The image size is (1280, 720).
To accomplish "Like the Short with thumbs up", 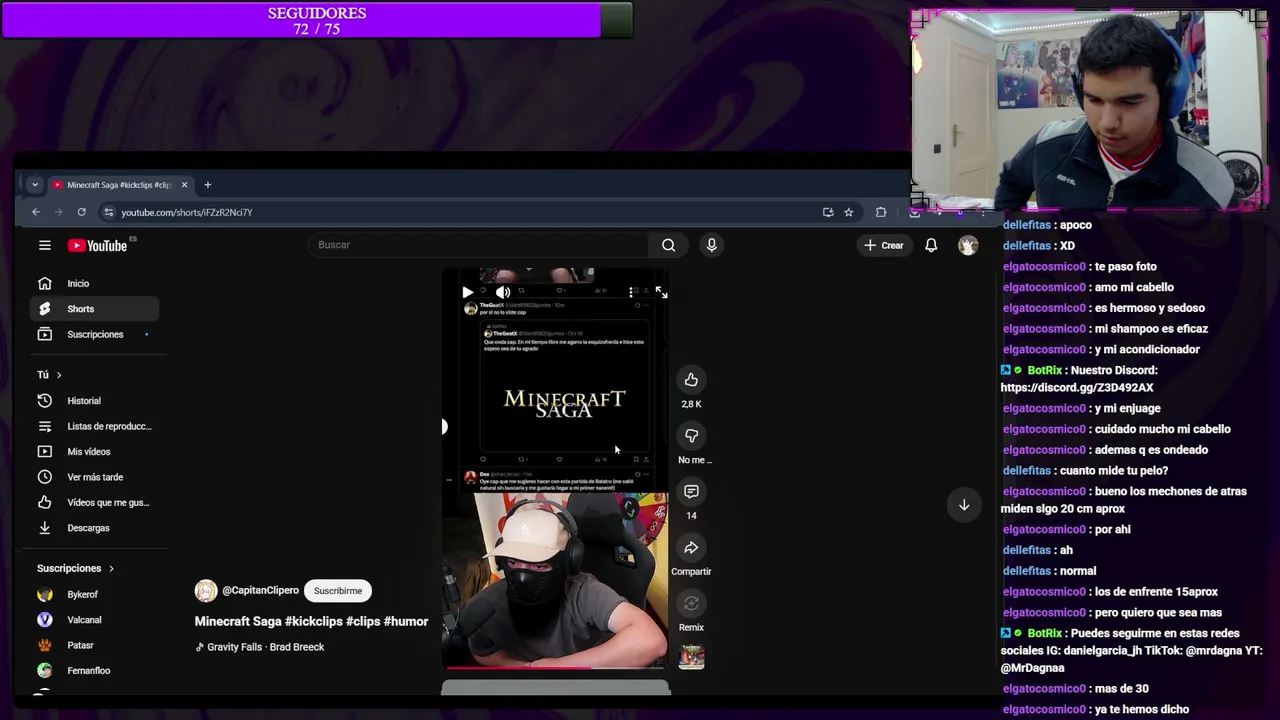I will coord(691,380).
